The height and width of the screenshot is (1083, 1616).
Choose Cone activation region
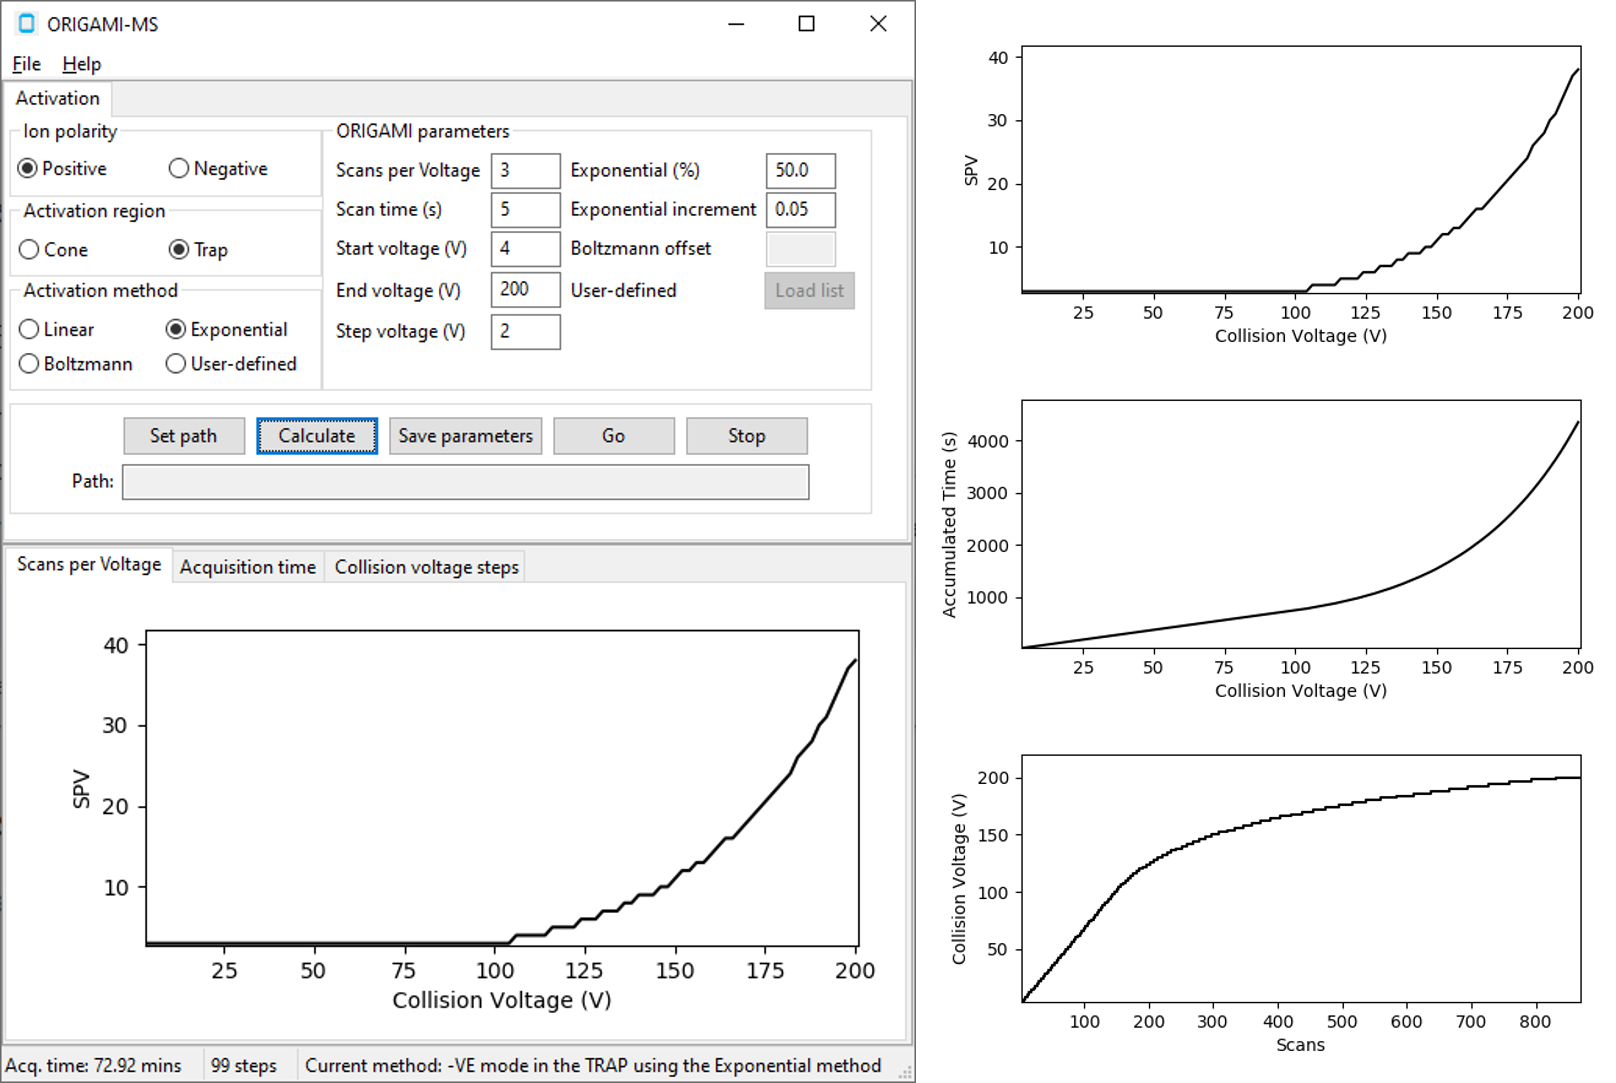(54, 249)
